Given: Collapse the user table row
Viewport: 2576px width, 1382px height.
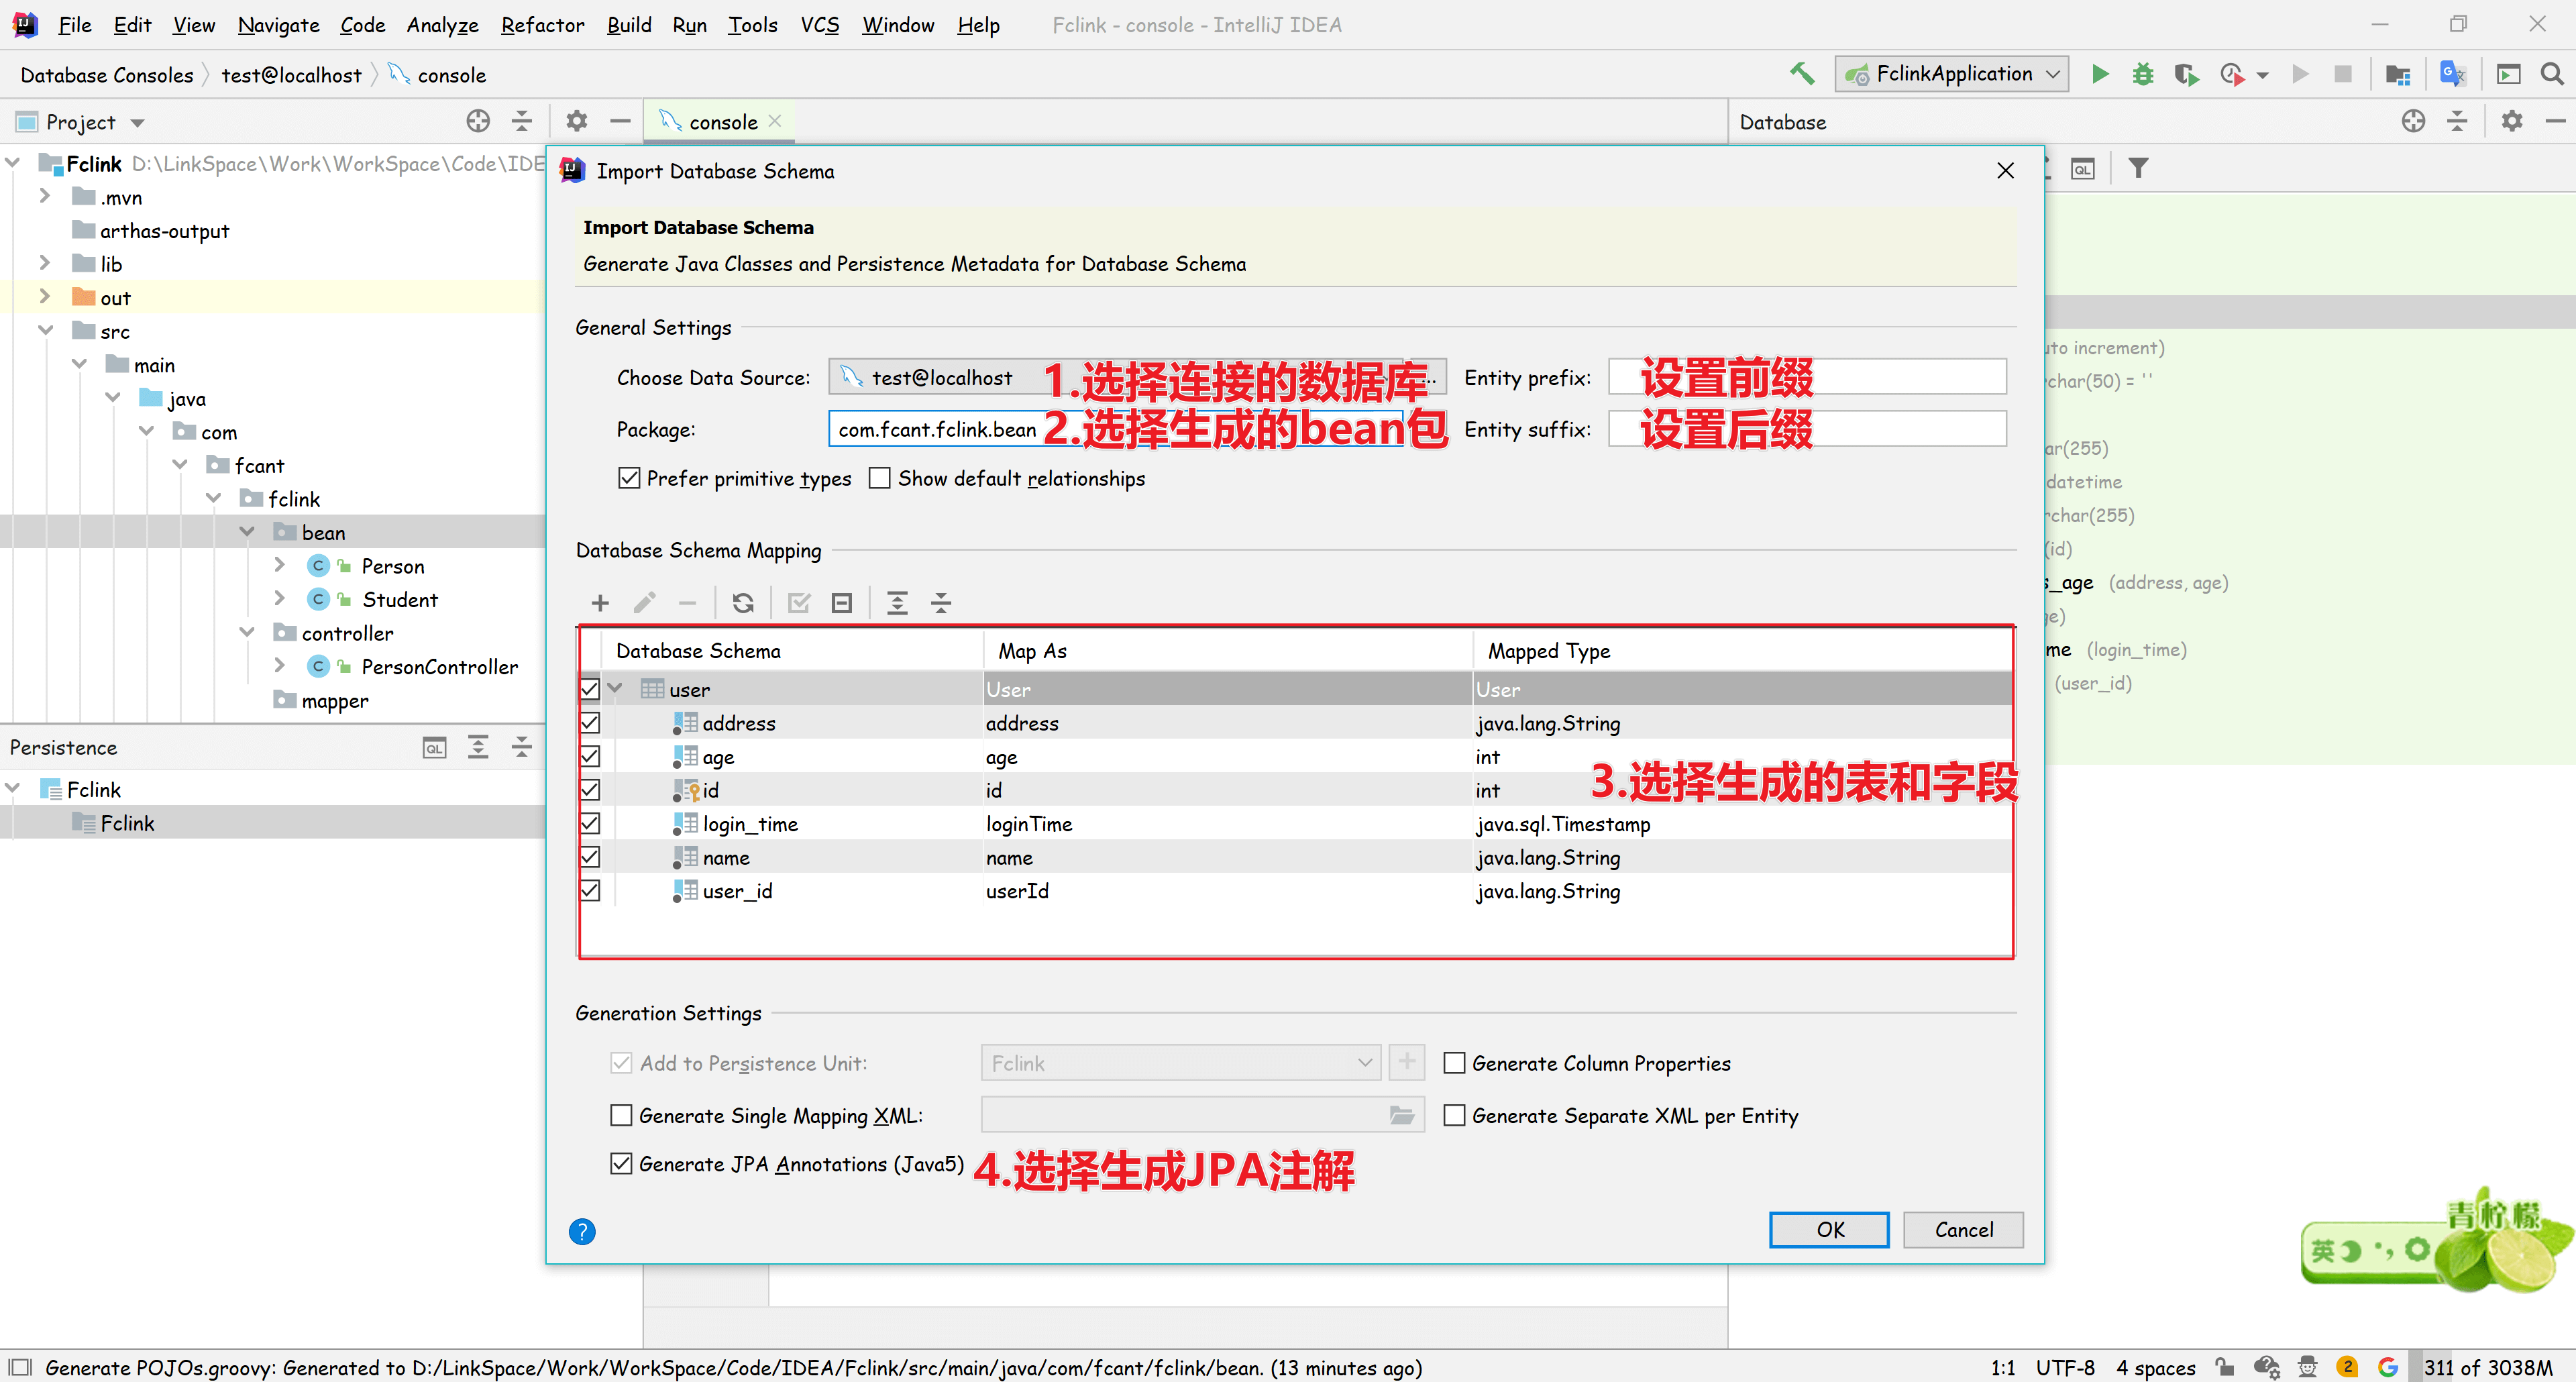Looking at the screenshot, I should pyautogui.click(x=616, y=688).
